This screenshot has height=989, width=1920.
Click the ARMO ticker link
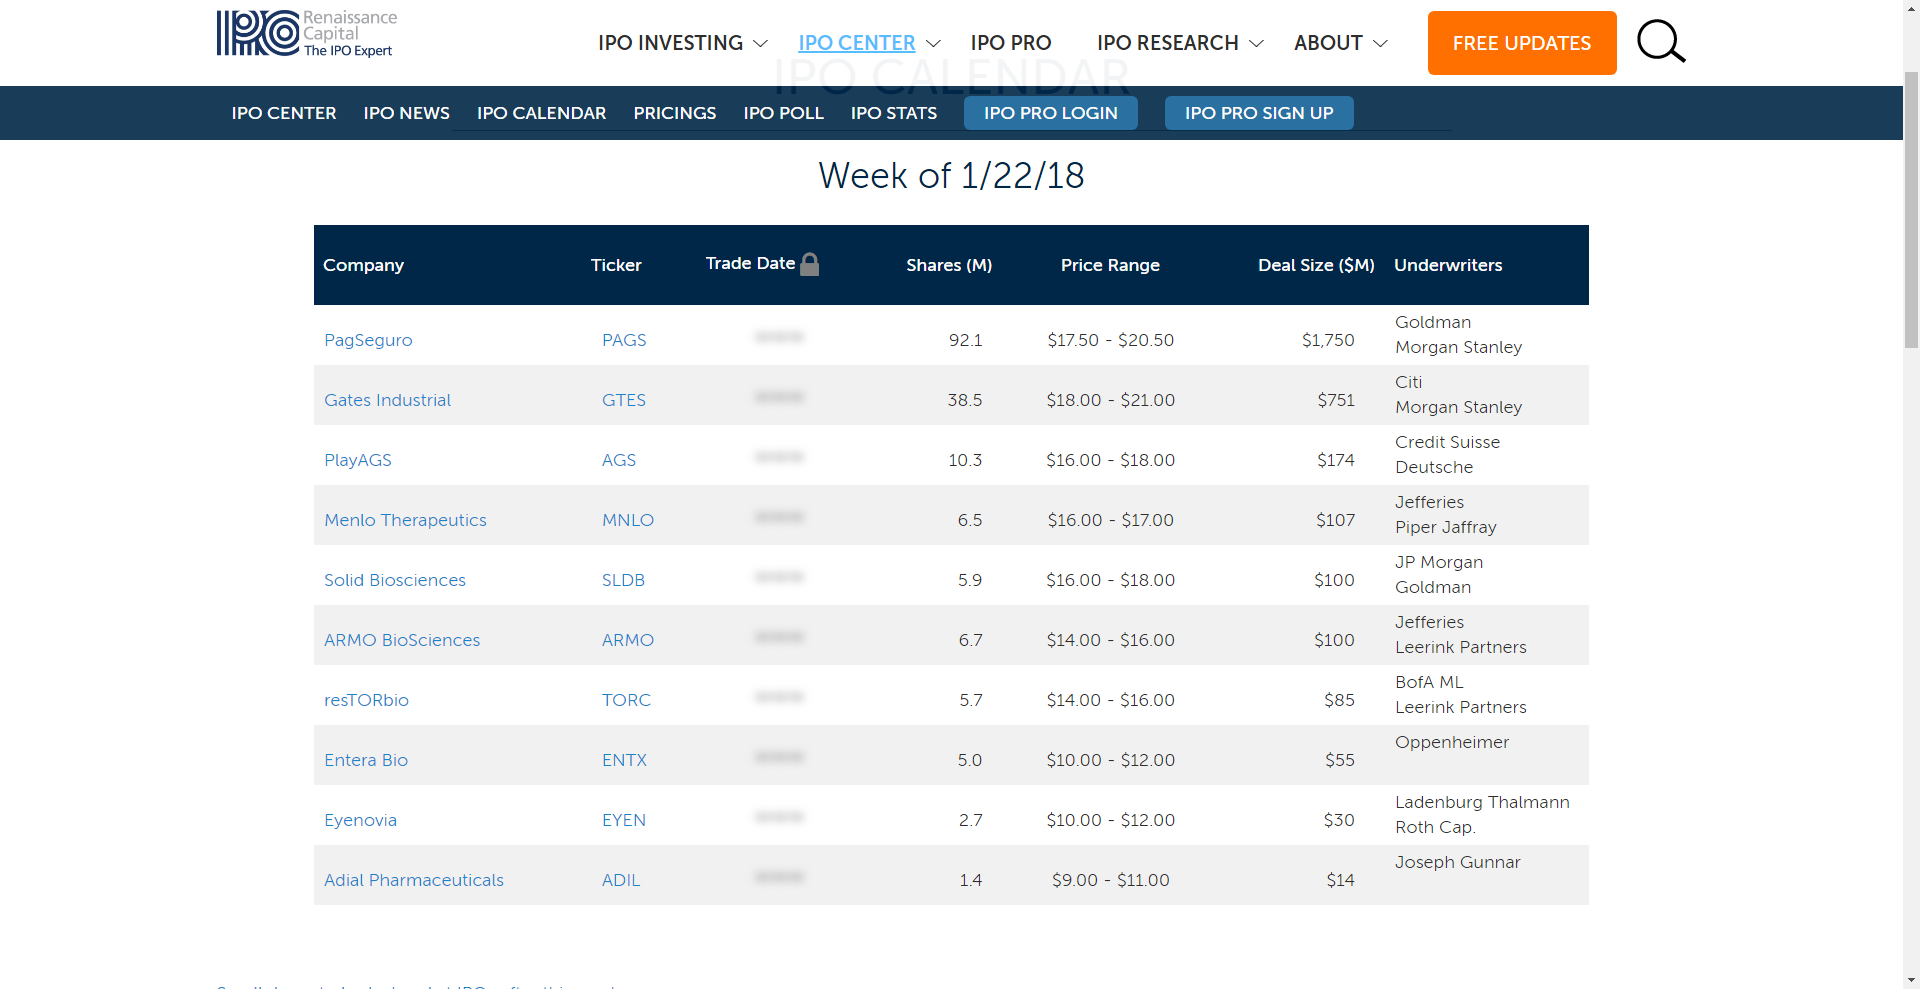click(x=628, y=640)
